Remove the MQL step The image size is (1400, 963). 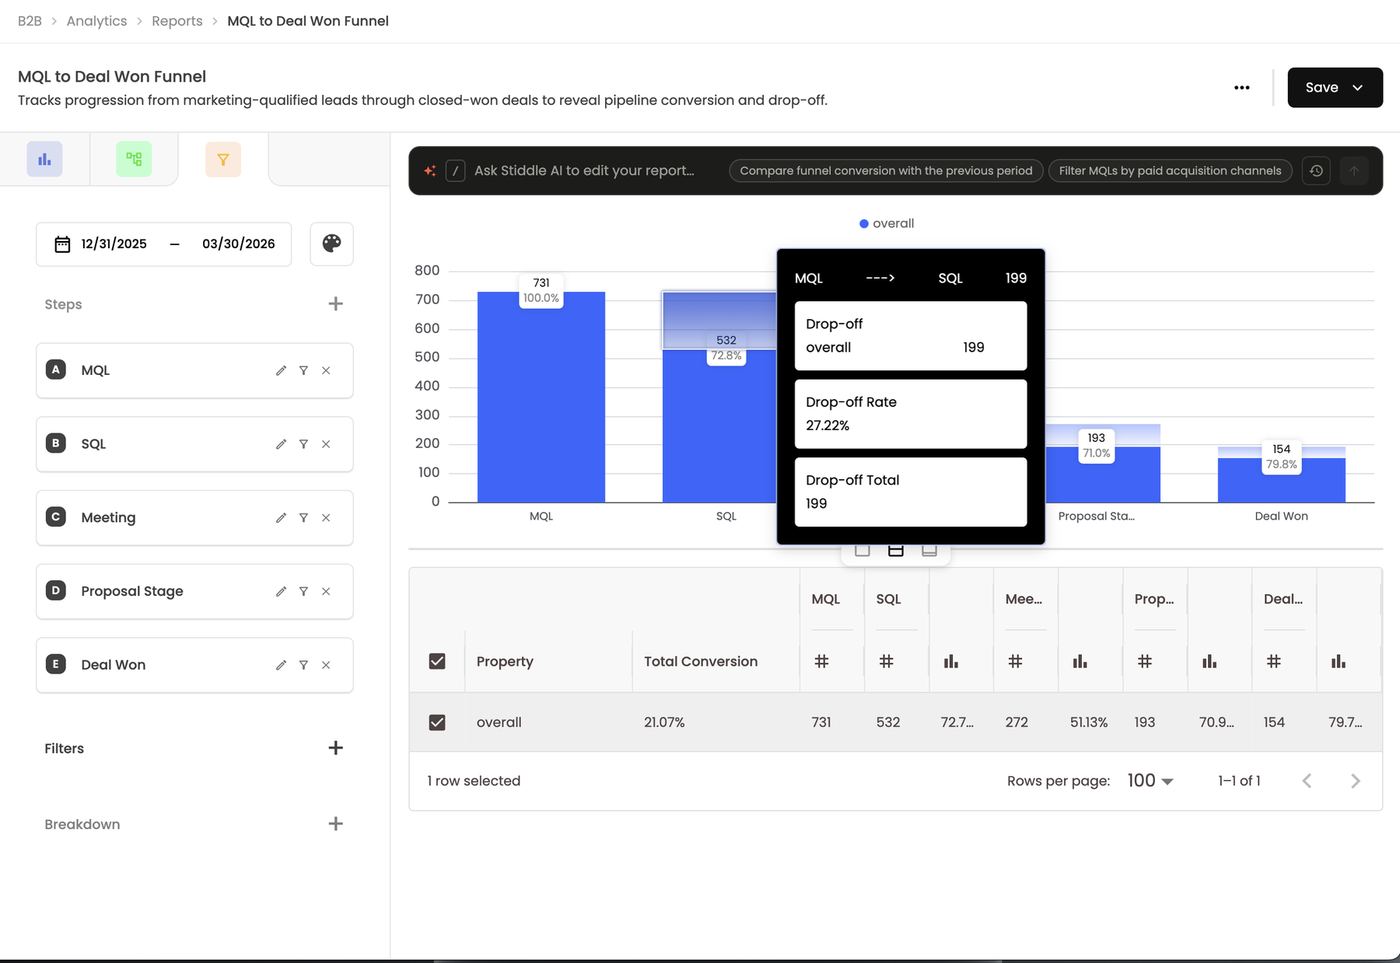pos(326,370)
